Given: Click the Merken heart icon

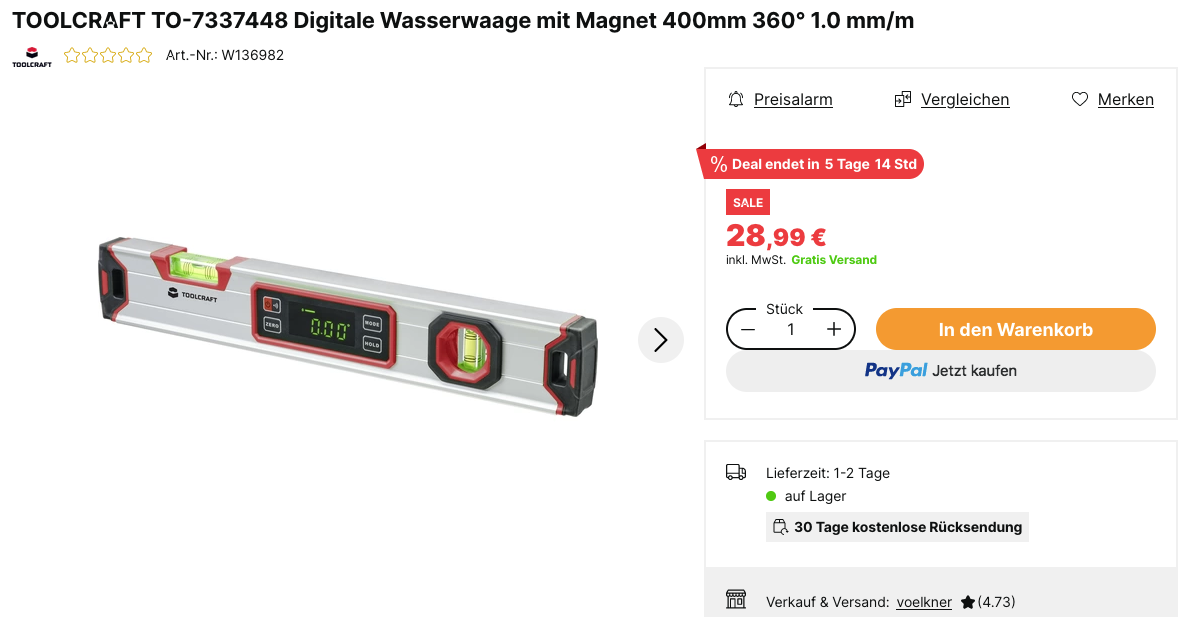Looking at the screenshot, I should (x=1079, y=100).
